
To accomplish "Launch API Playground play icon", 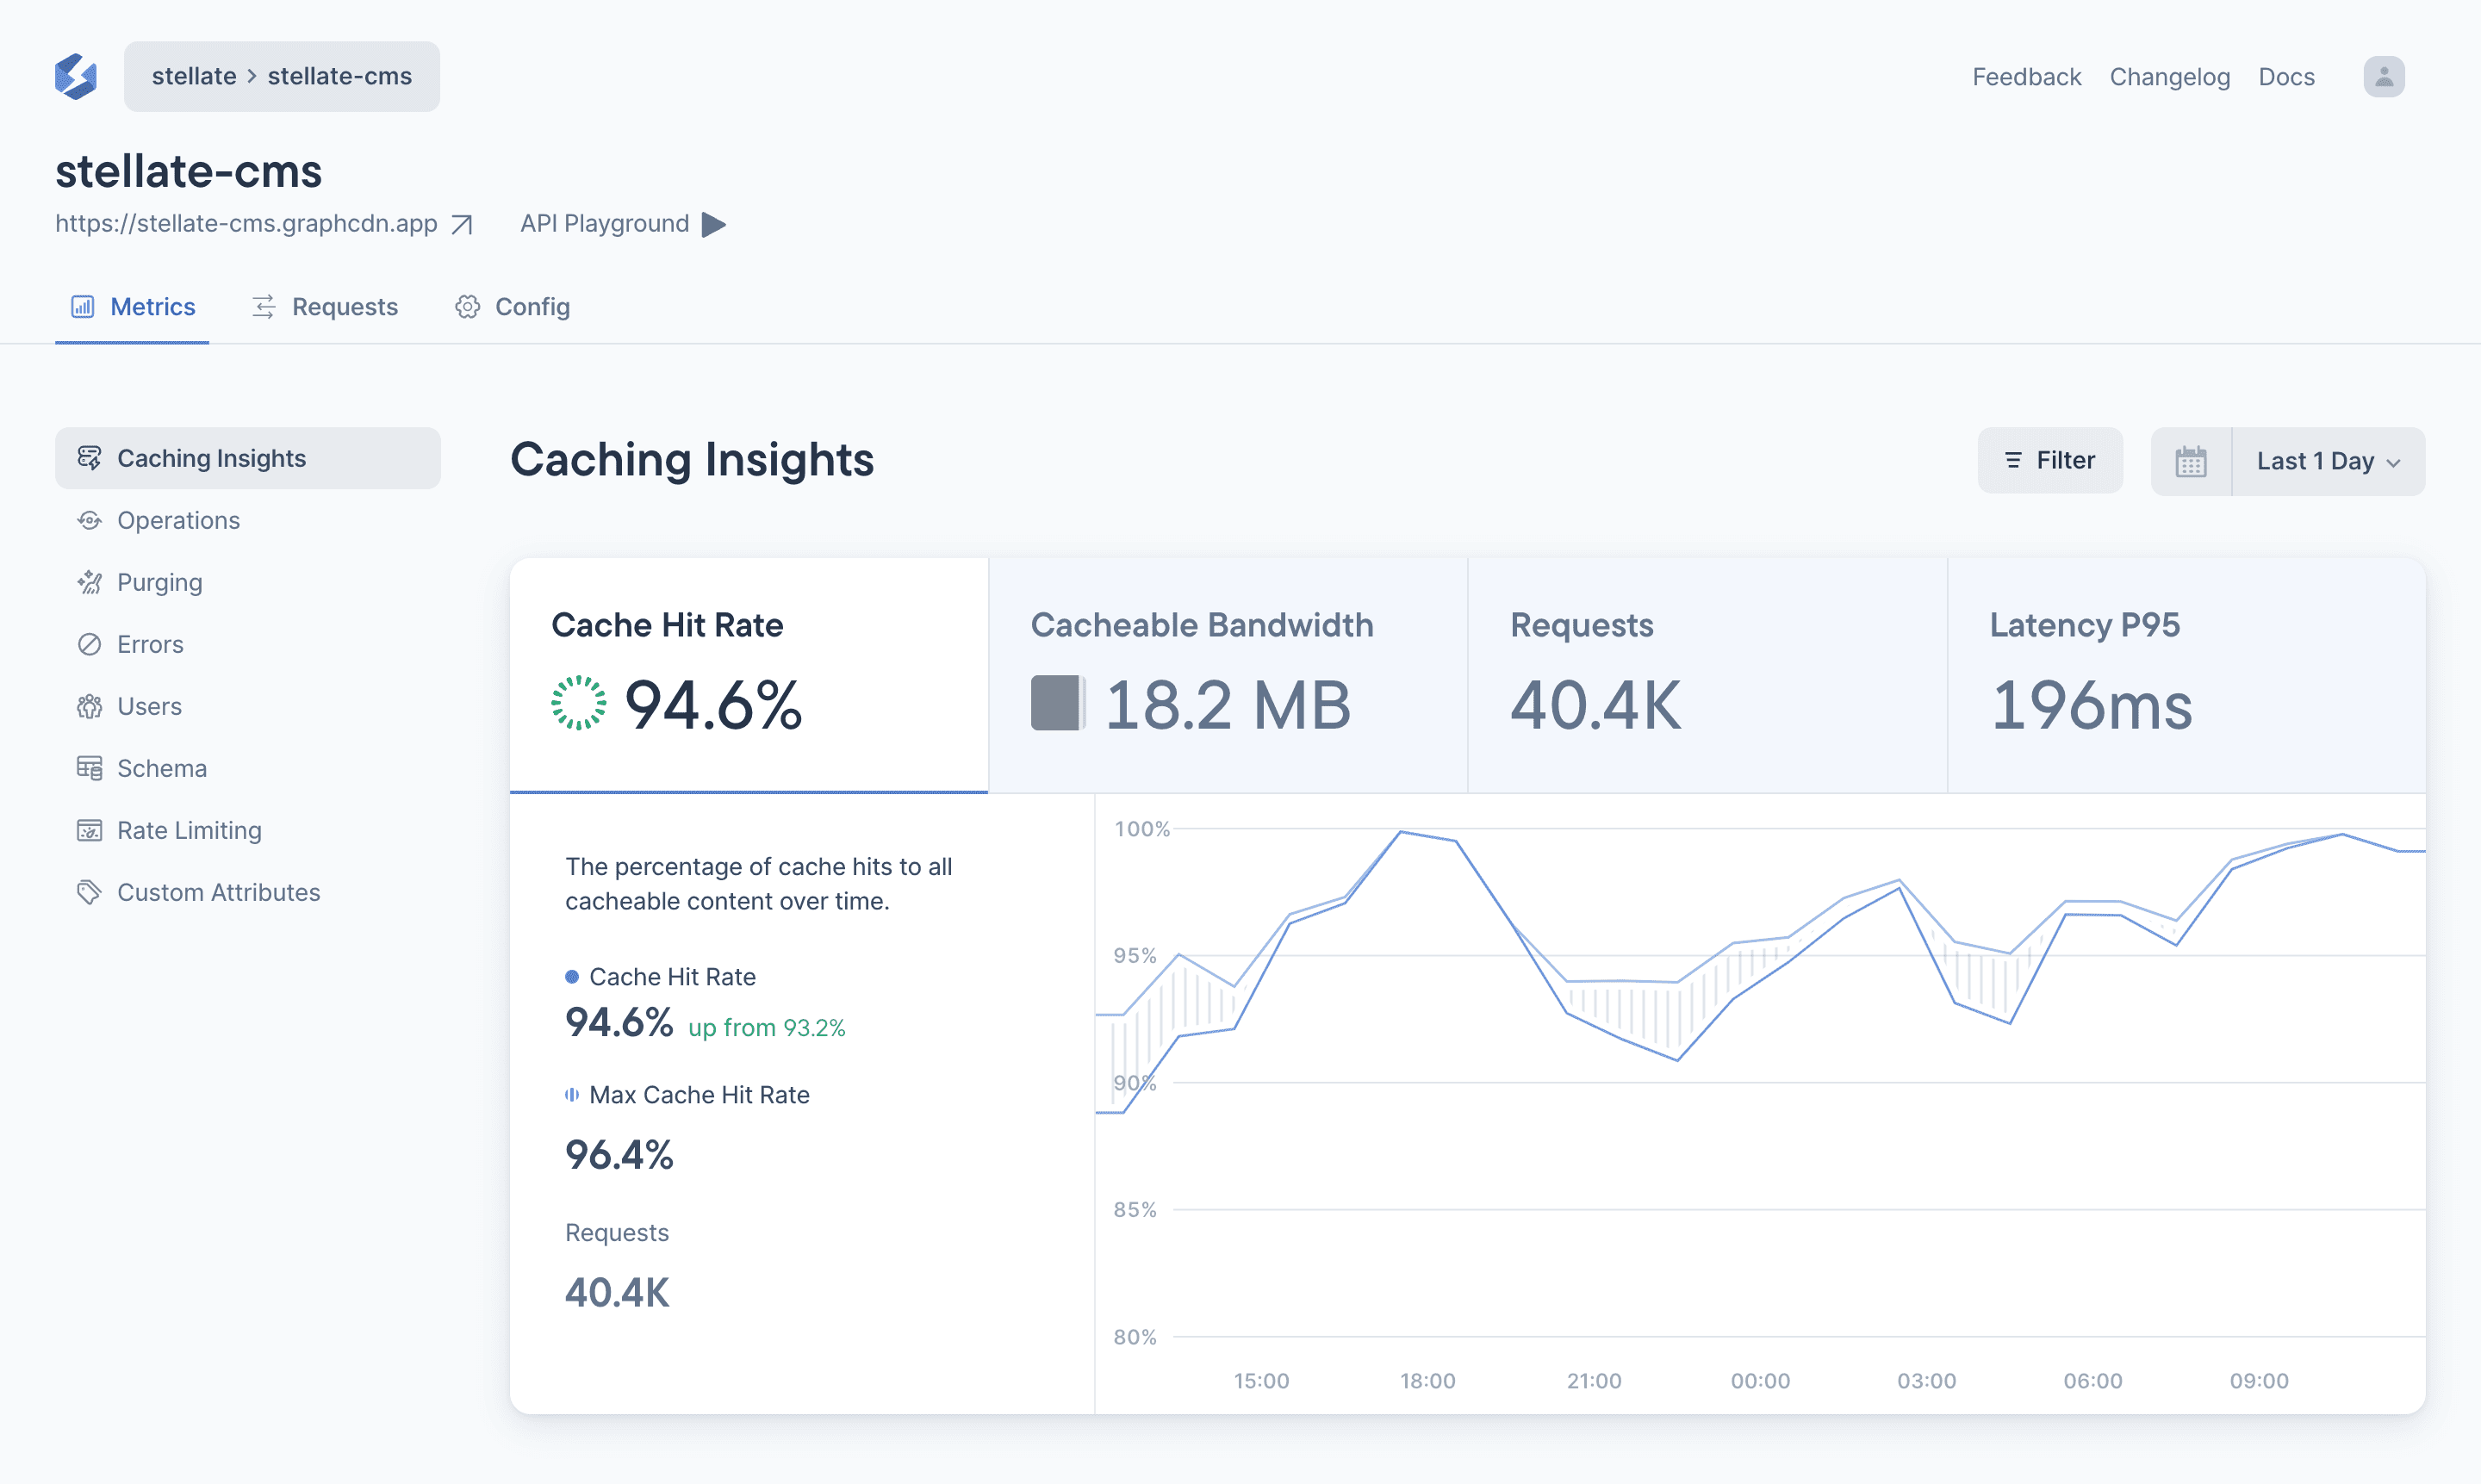I will (714, 224).
